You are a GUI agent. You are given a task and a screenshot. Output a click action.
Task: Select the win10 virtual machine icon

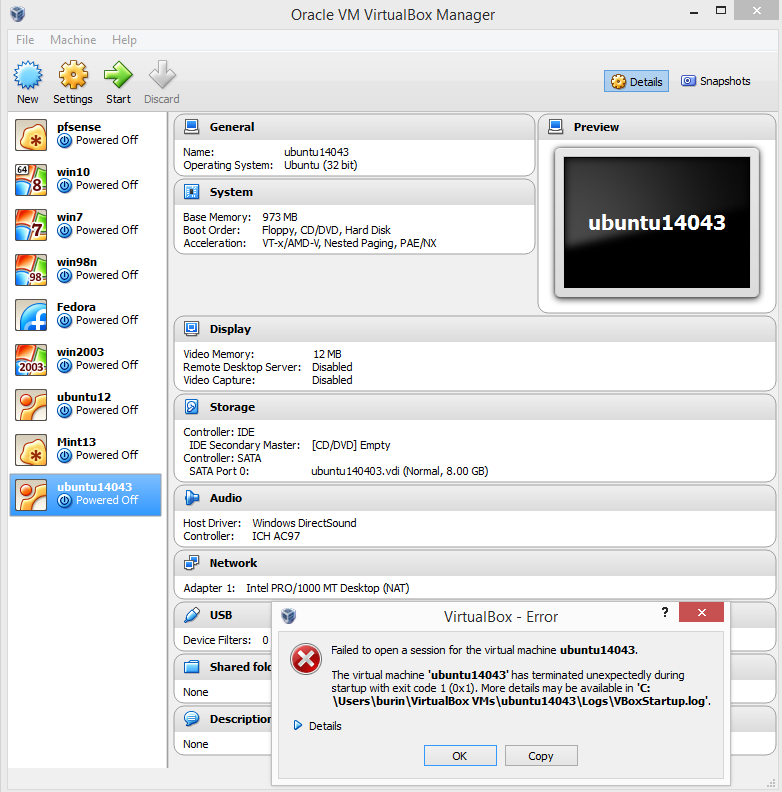tap(31, 180)
